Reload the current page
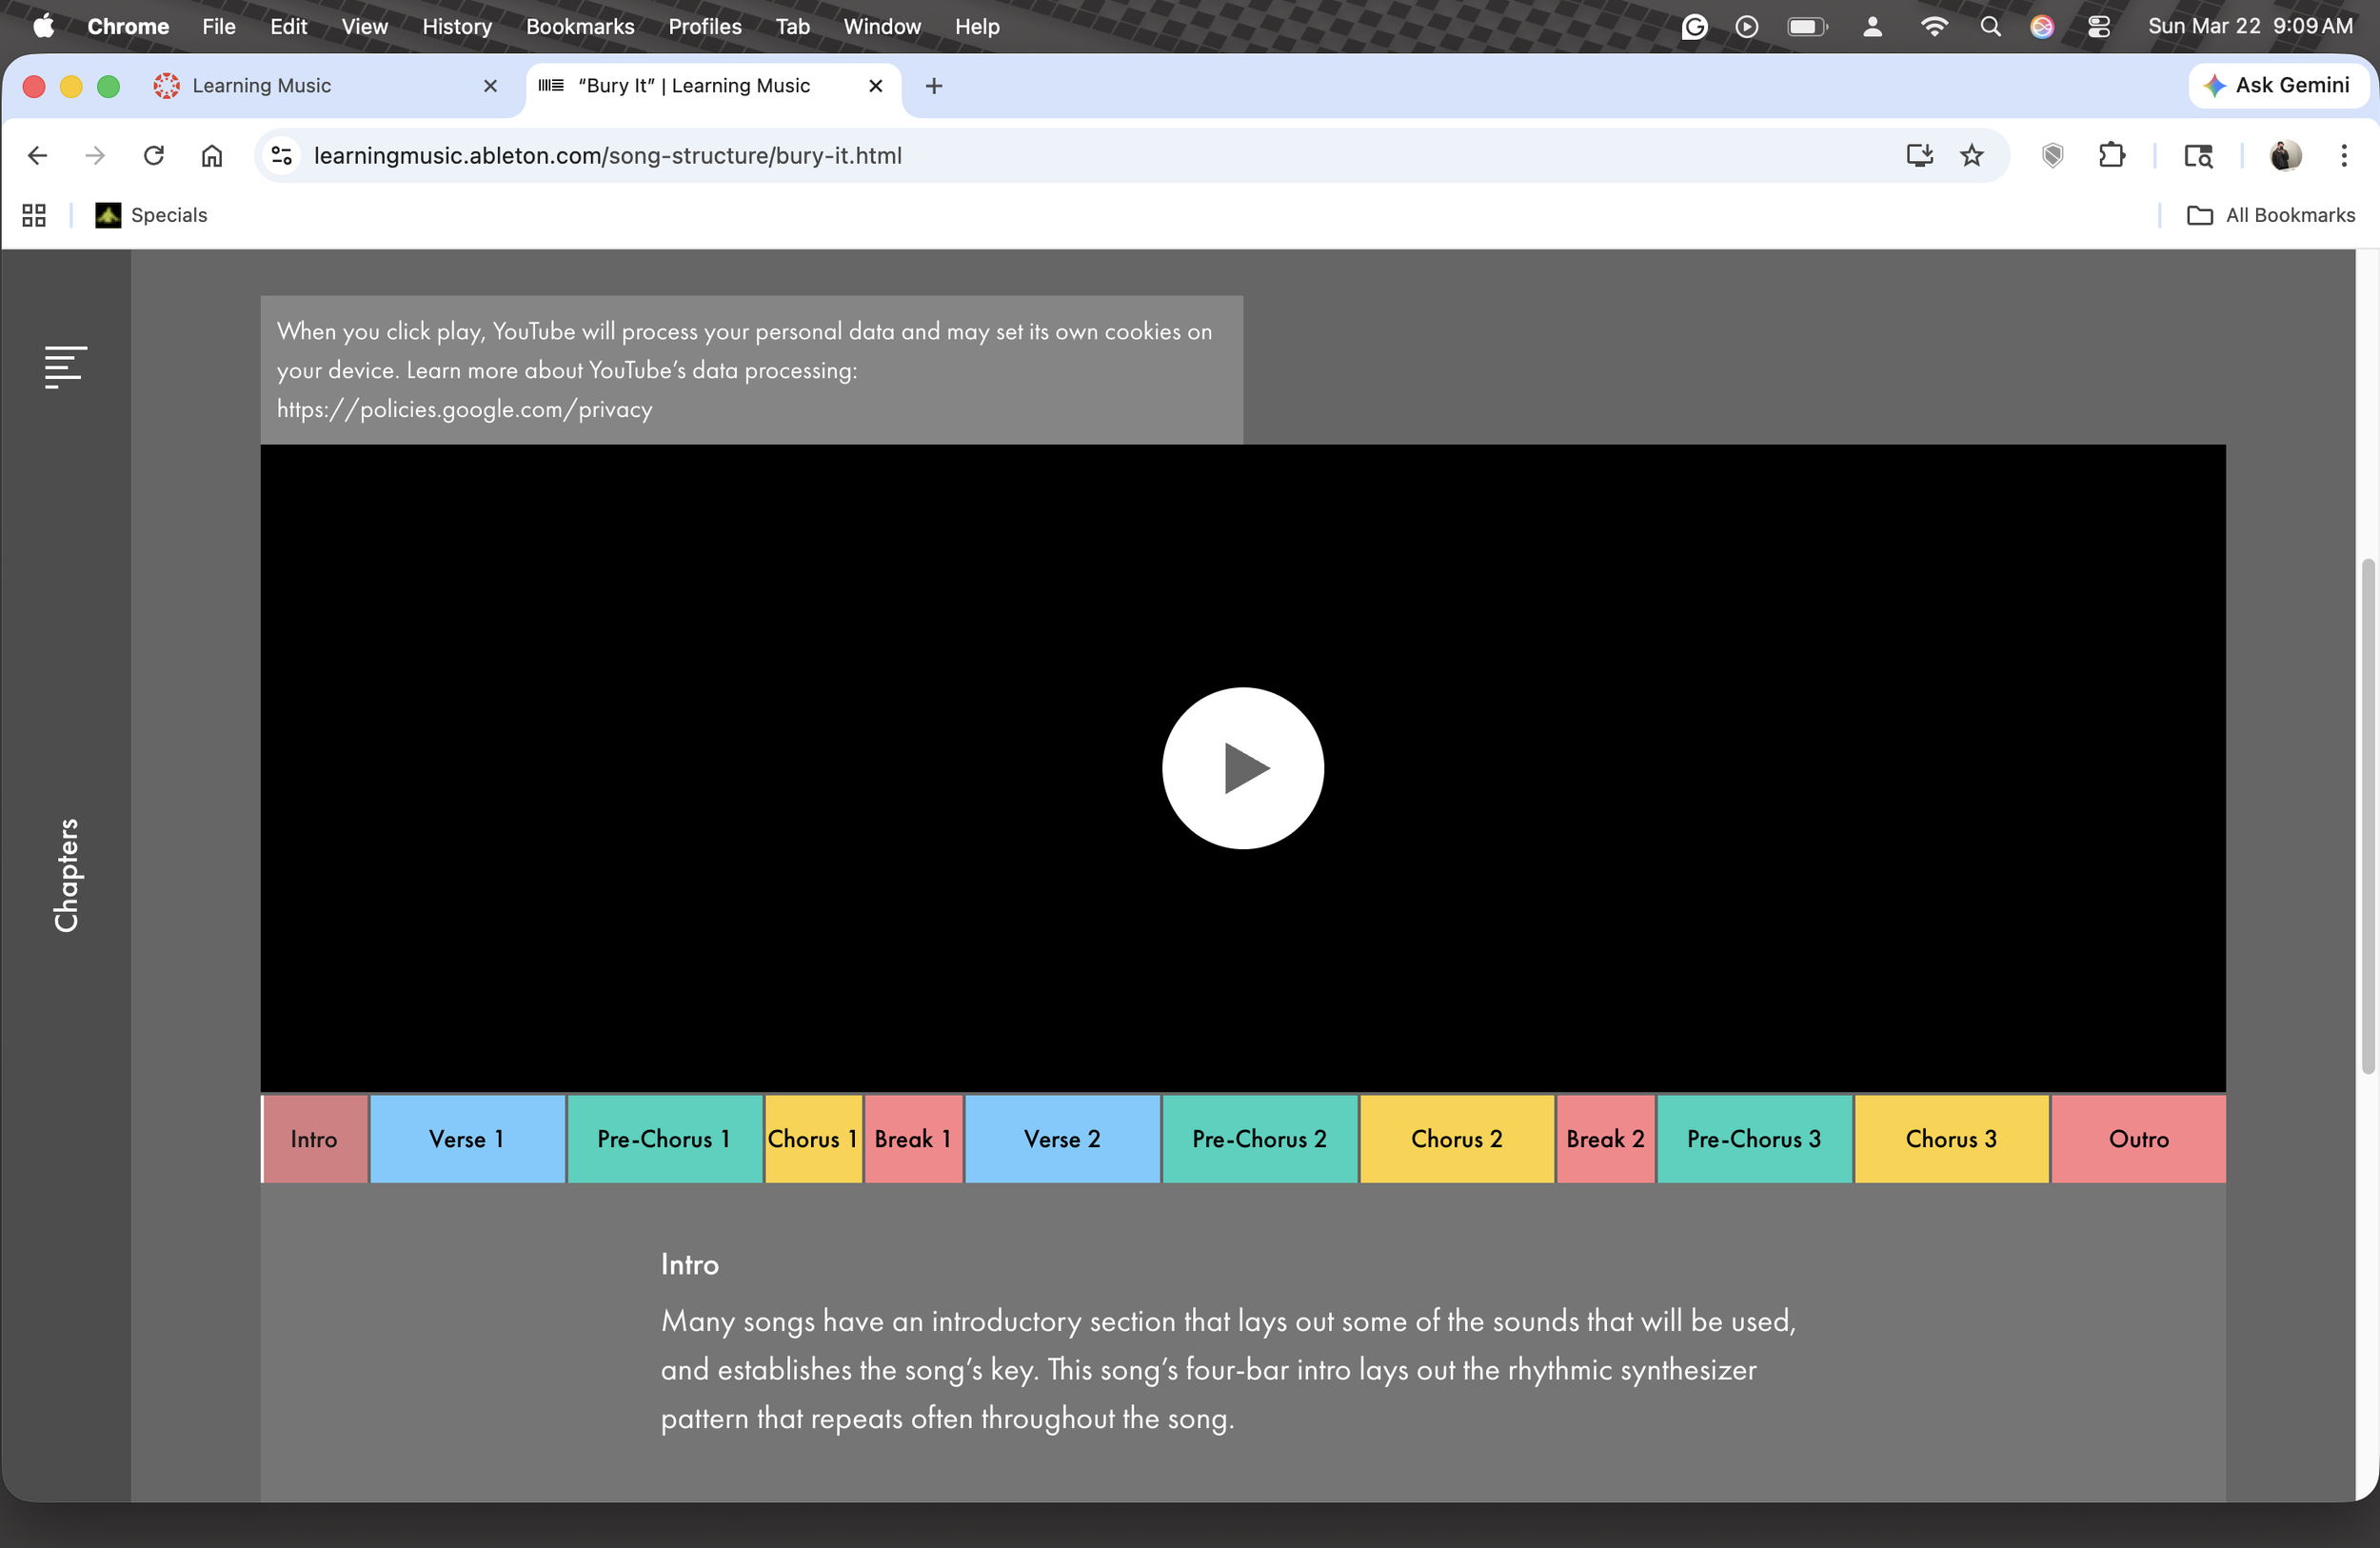Screen dimensions: 2380x1548 click(x=153, y=156)
